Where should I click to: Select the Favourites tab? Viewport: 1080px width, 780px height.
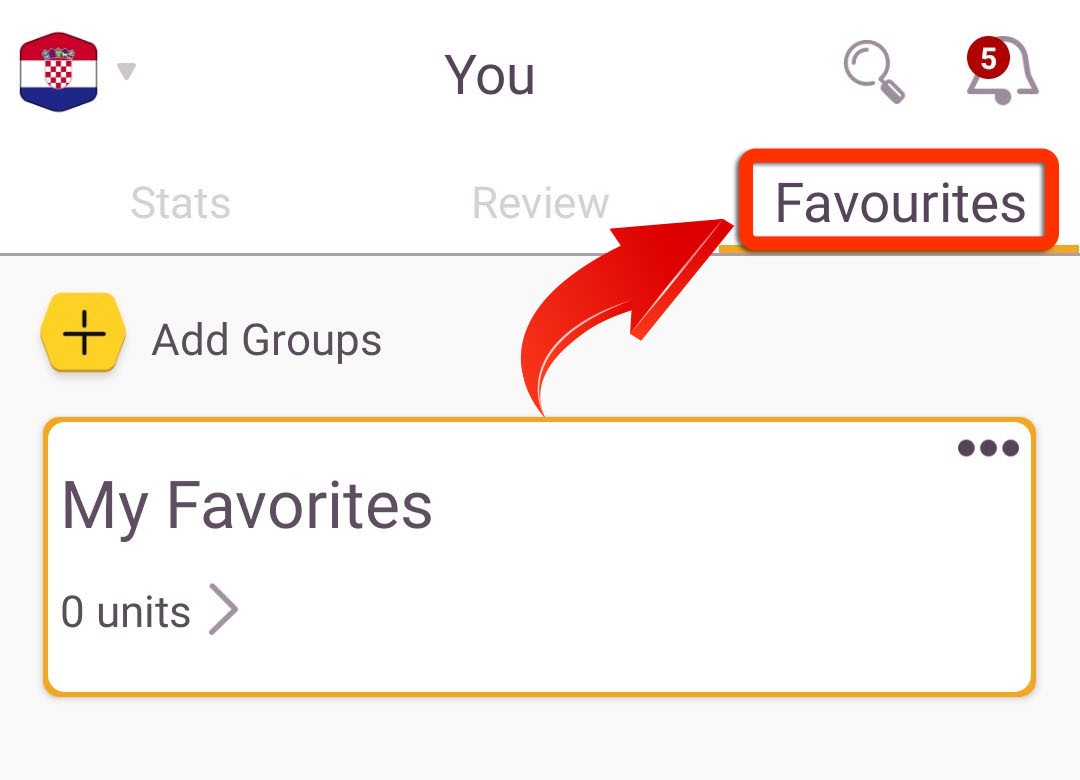[x=900, y=203]
